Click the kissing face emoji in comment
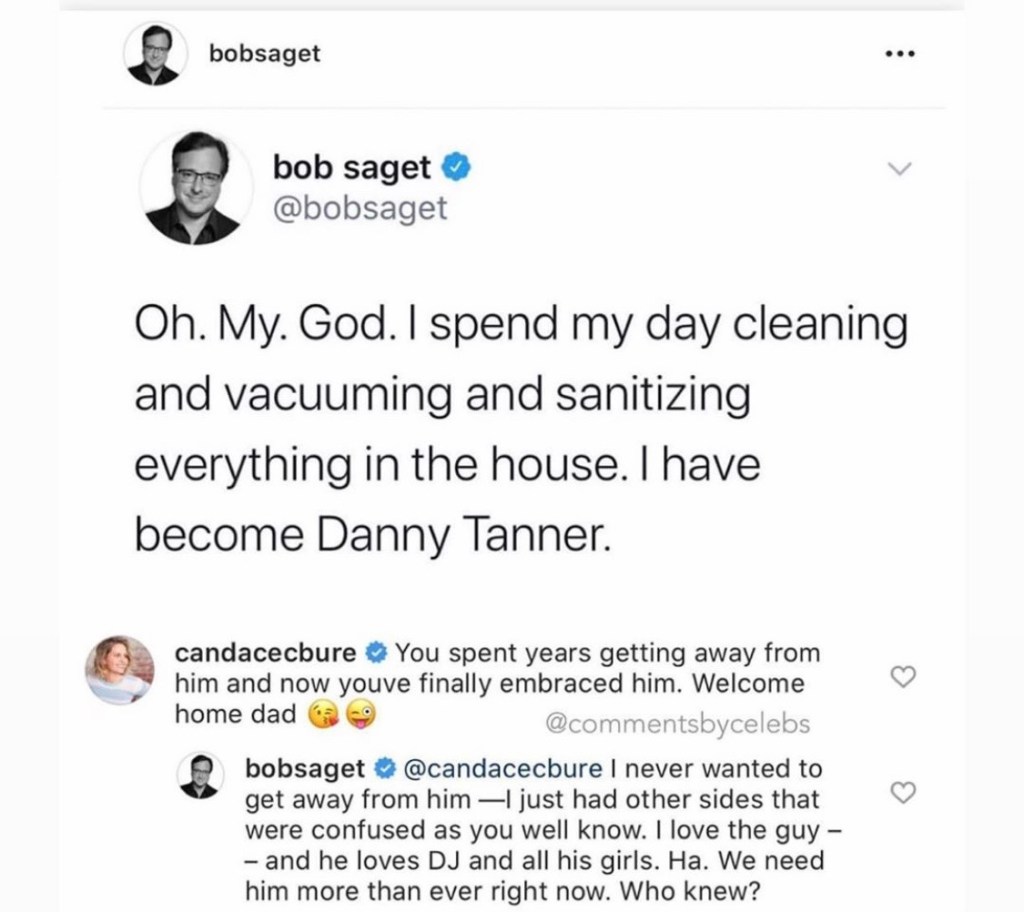 pos(322,716)
